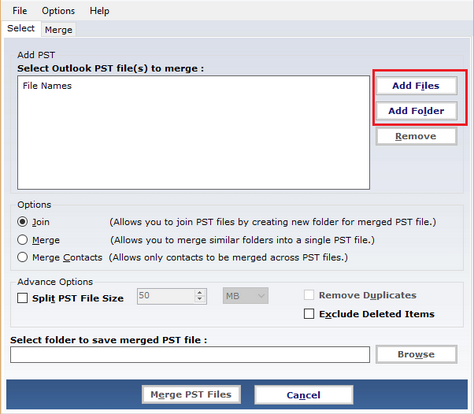The height and width of the screenshot is (414, 474).
Task: Select Merge Contacts radio option
Action: [x=22, y=257]
